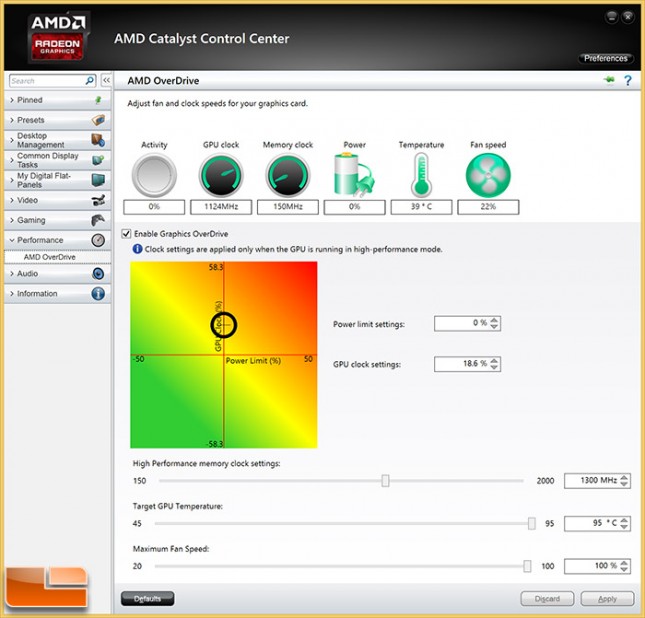Click the Temperature thermometer icon

pyautogui.click(x=421, y=175)
